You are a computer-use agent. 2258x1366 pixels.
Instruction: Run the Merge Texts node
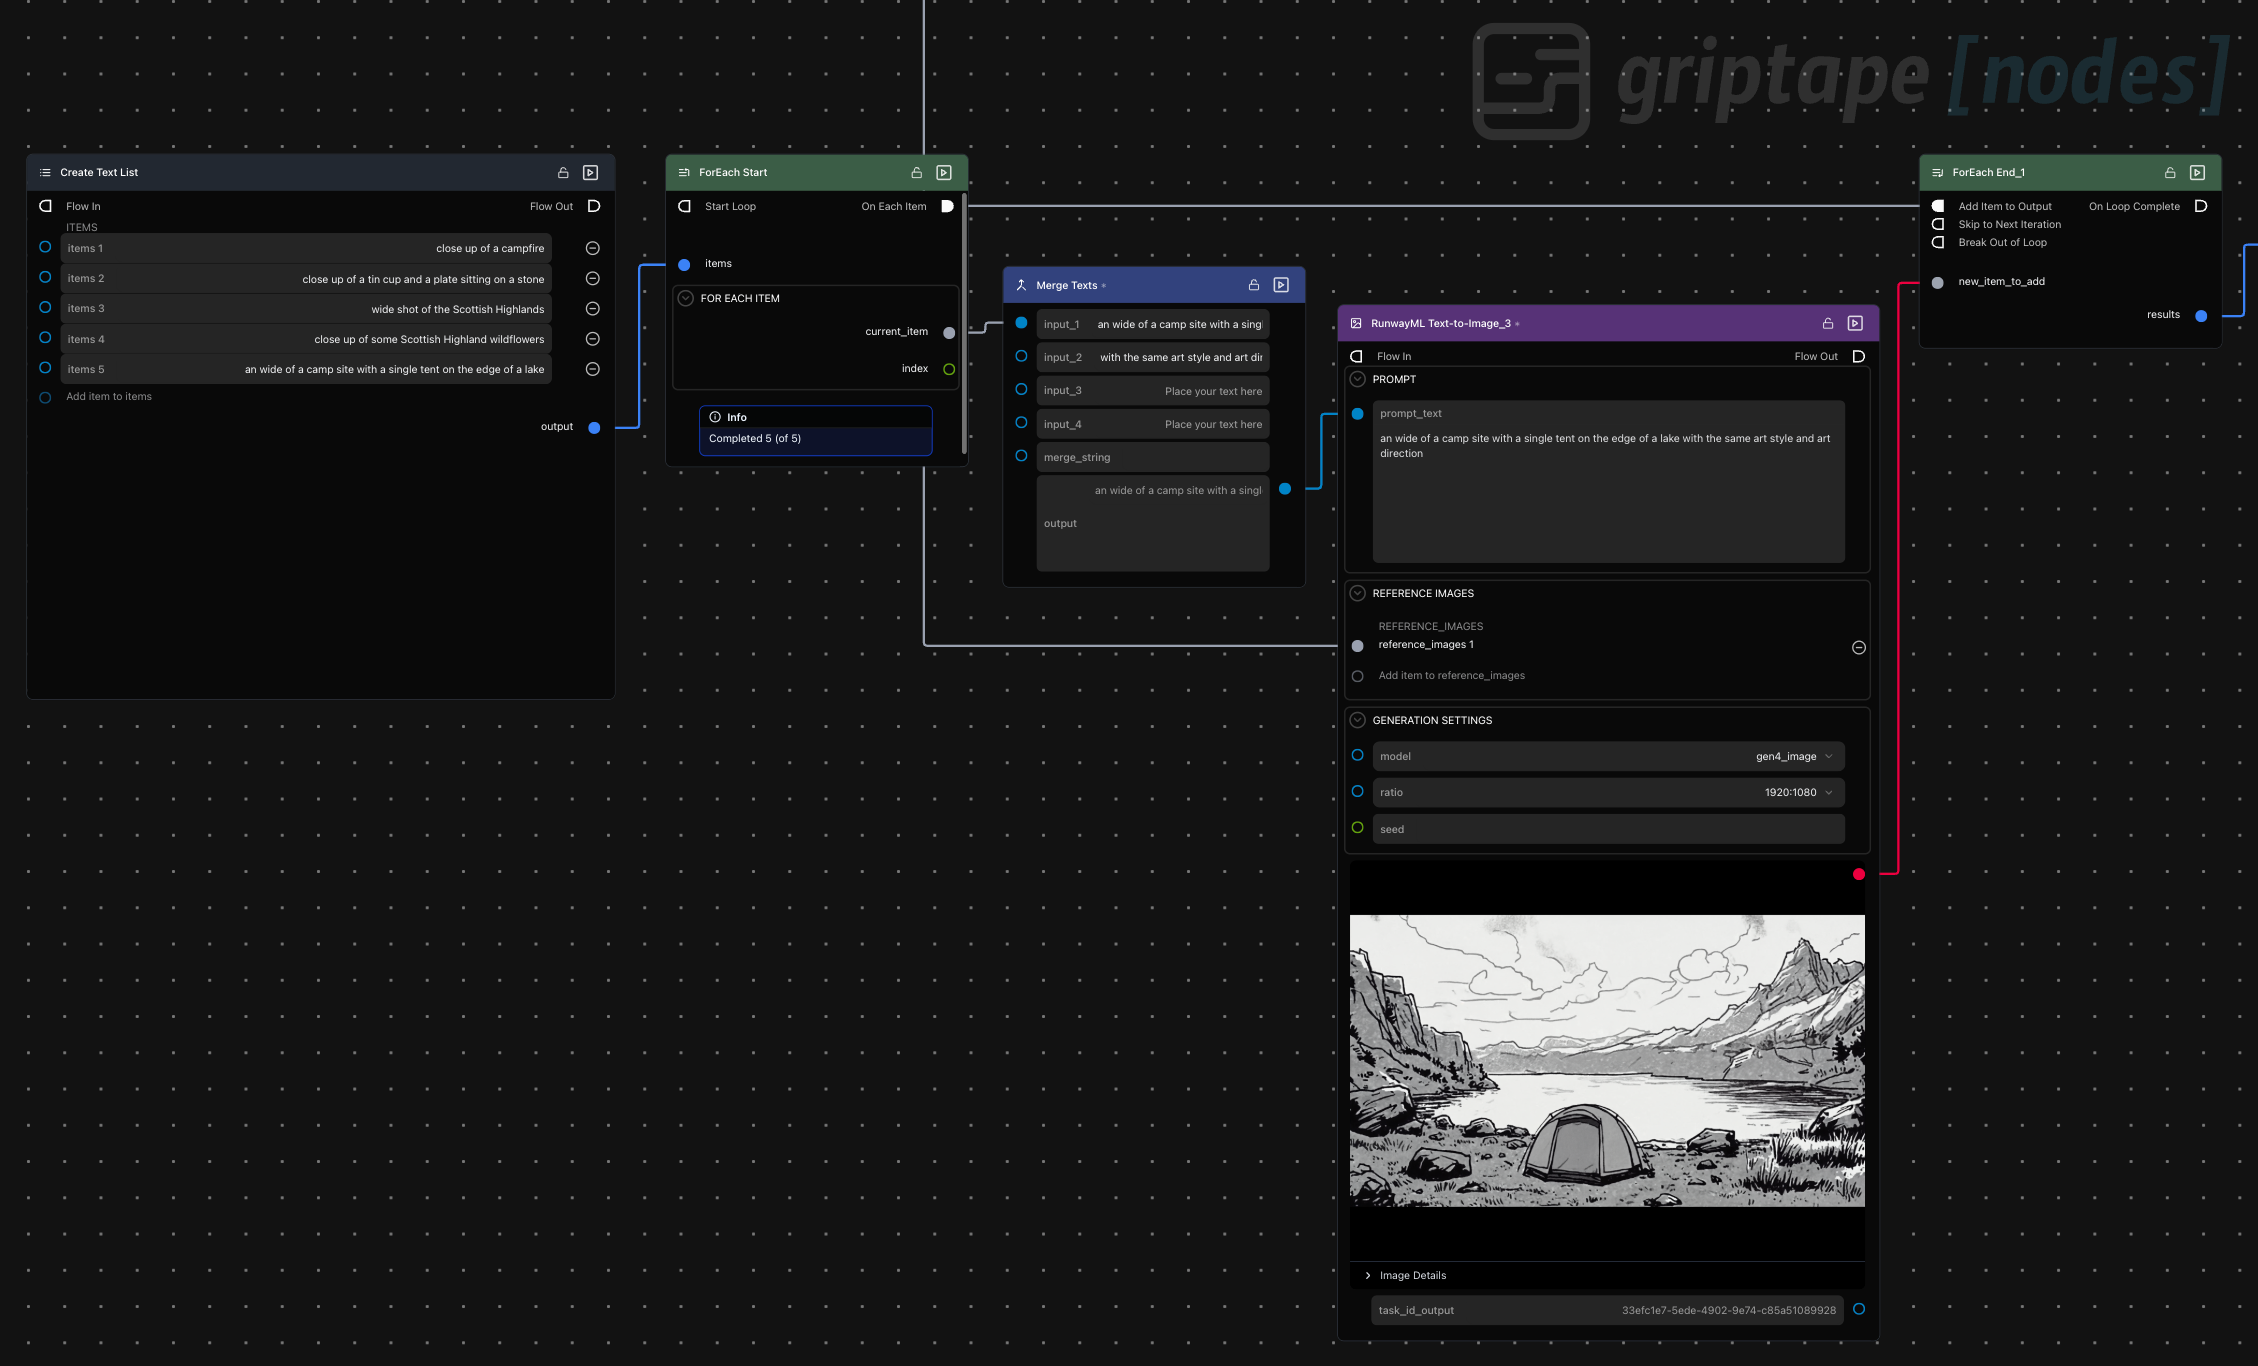coord(1281,285)
